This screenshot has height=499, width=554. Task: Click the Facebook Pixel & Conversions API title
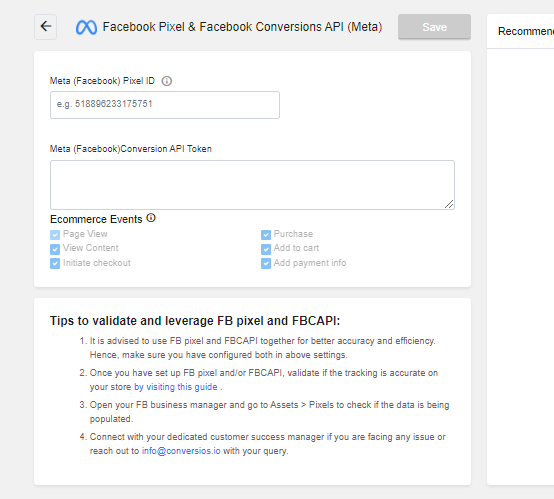[x=242, y=27]
